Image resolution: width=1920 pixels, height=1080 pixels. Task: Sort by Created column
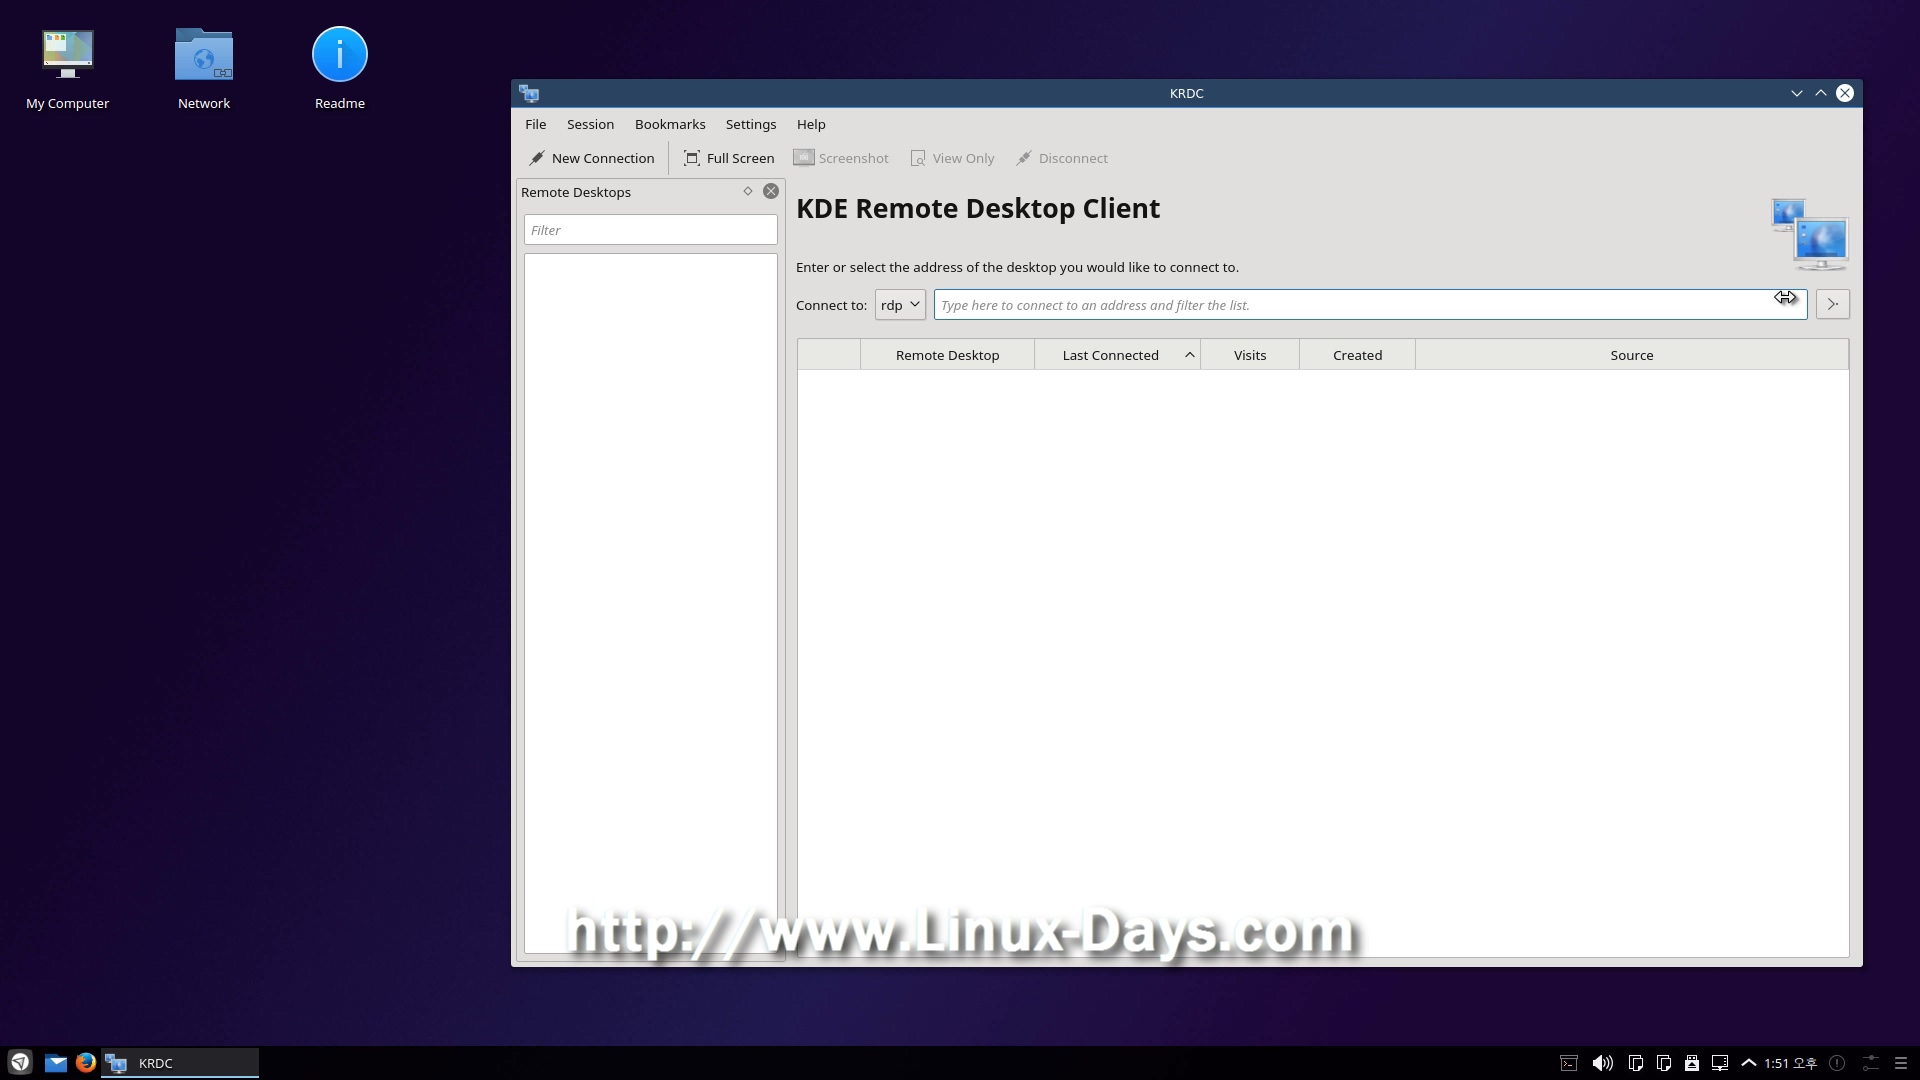click(1357, 355)
